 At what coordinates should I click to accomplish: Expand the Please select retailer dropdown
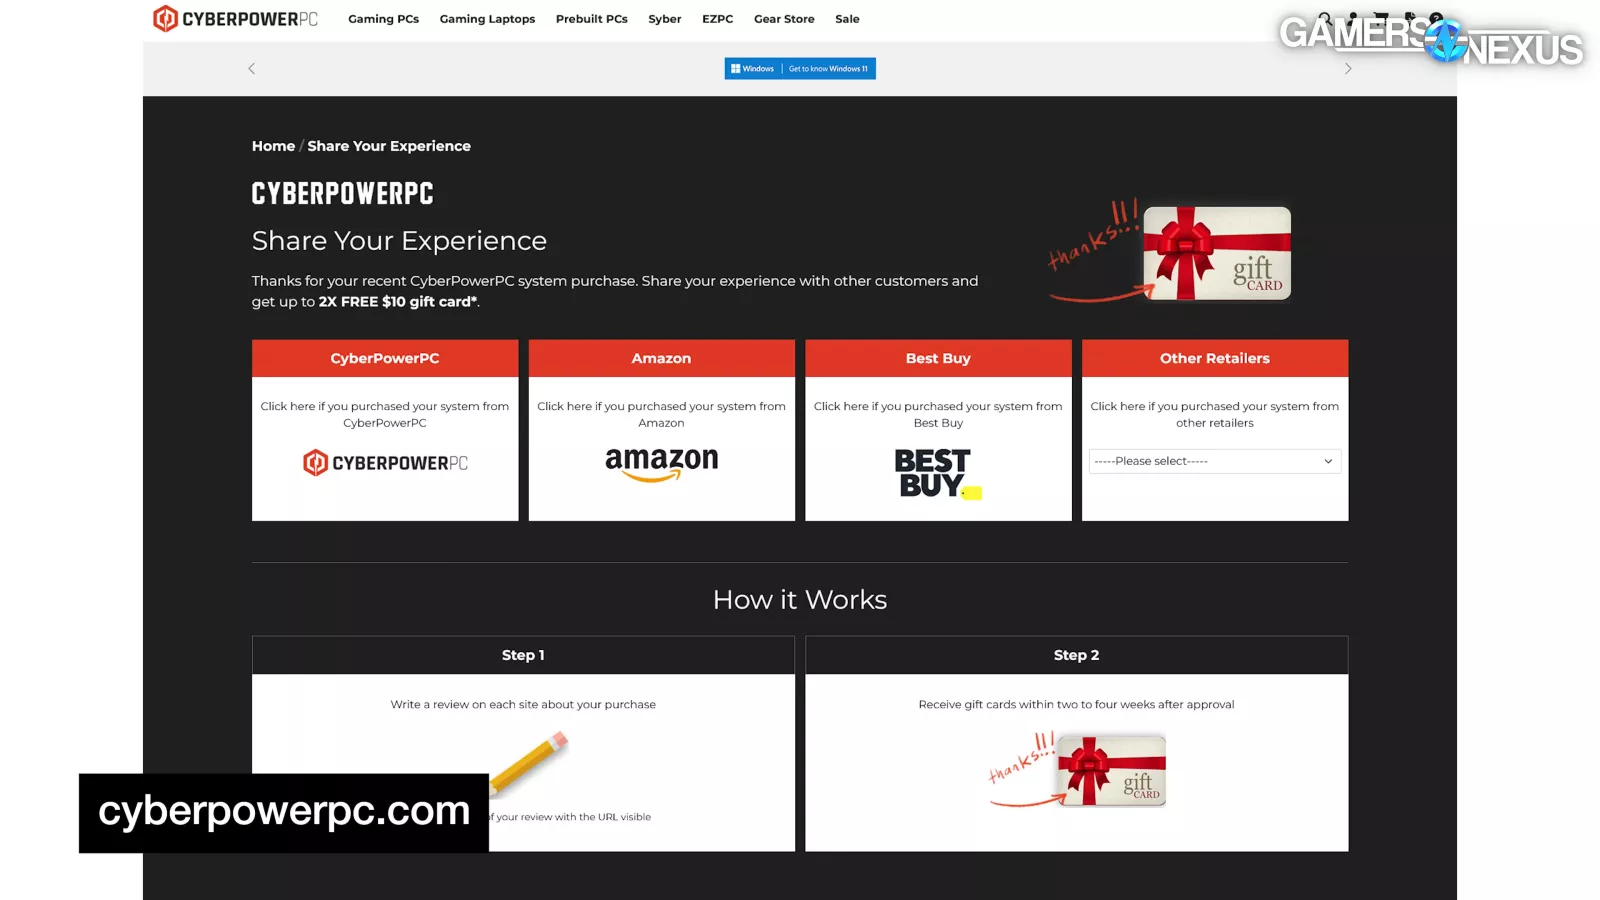tap(1214, 461)
